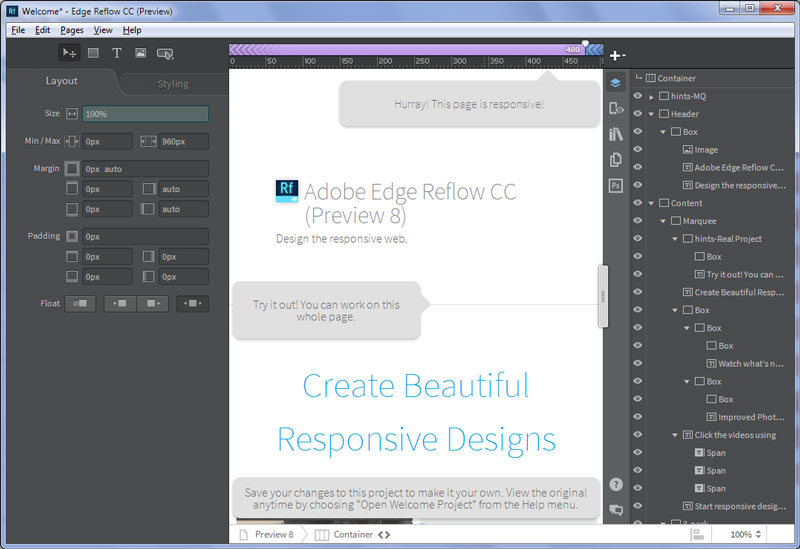Hide the Header layer

point(638,114)
